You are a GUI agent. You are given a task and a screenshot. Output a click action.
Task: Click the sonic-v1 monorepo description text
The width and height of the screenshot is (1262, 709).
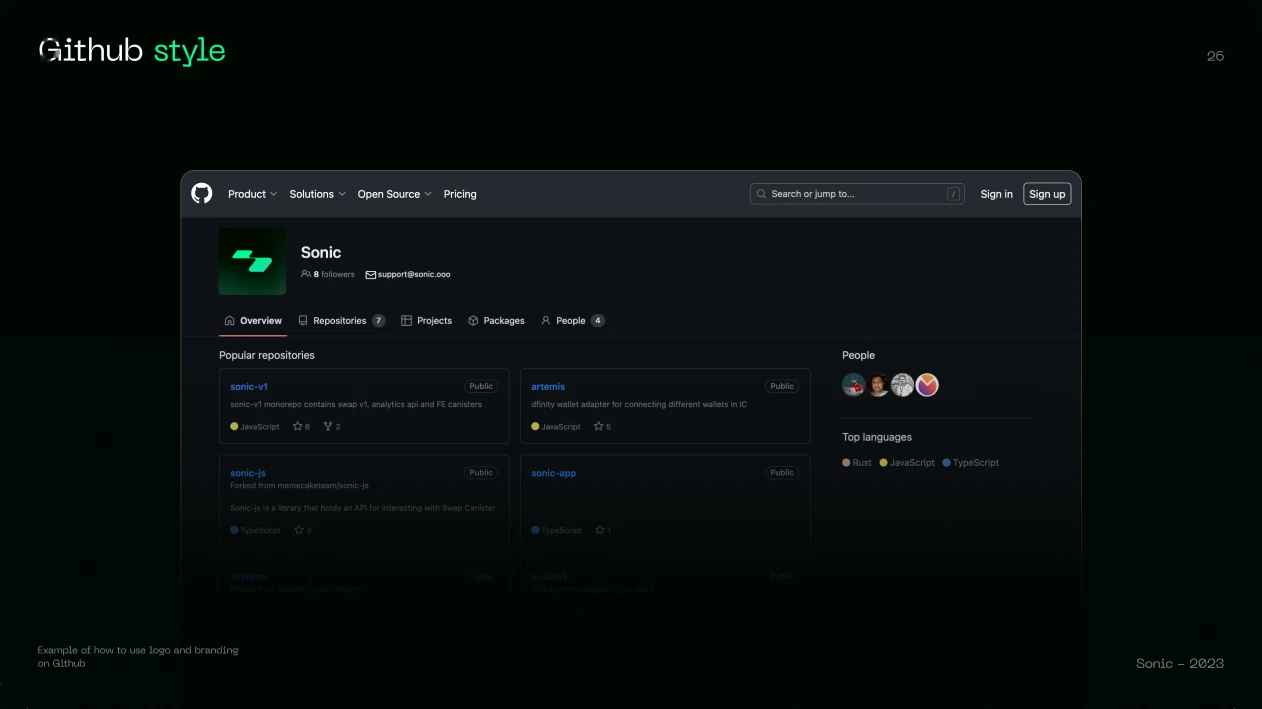pos(356,405)
